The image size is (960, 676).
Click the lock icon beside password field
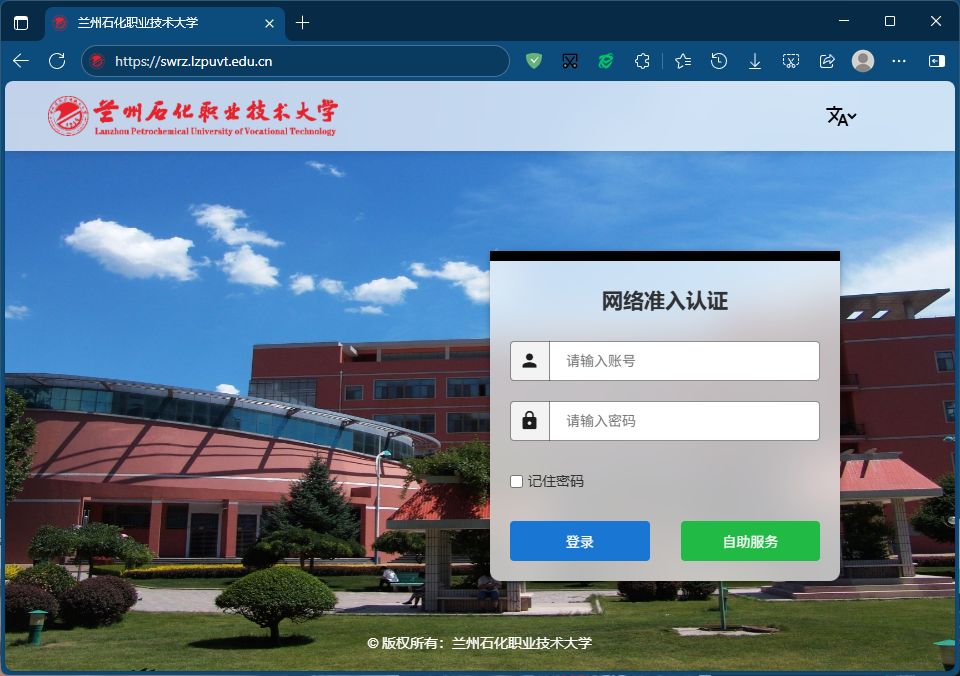click(x=530, y=421)
